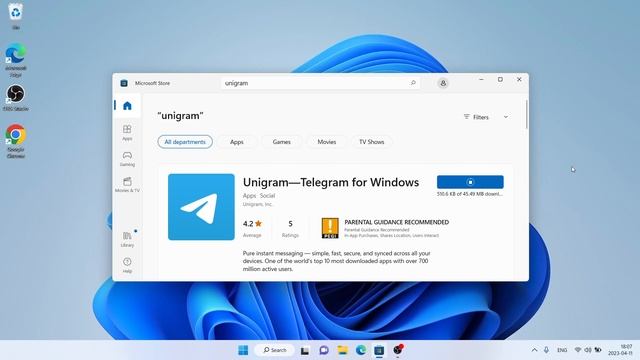This screenshot has width=640, height=360.
Task: Open the volume speaker tray icon
Action: [x=588, y=350]
